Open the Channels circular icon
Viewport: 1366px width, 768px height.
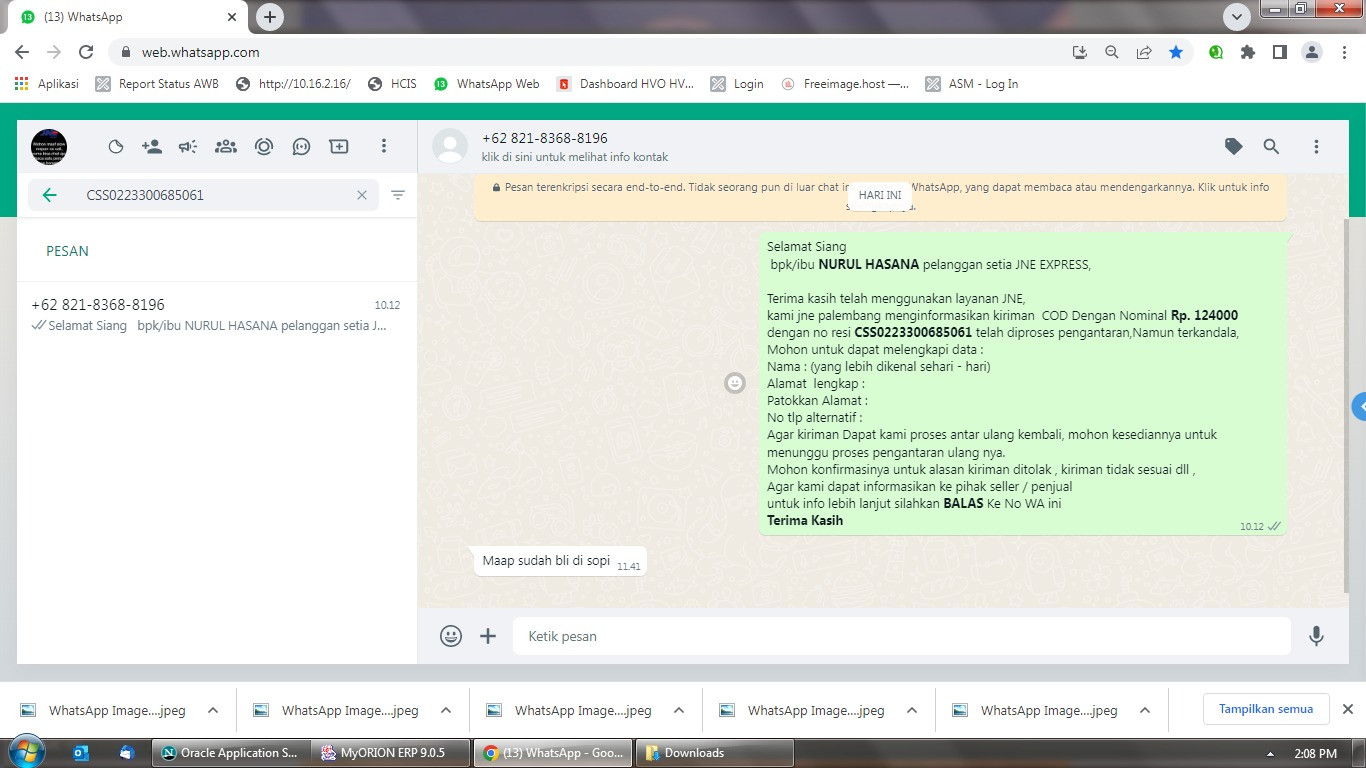point(264,147)
